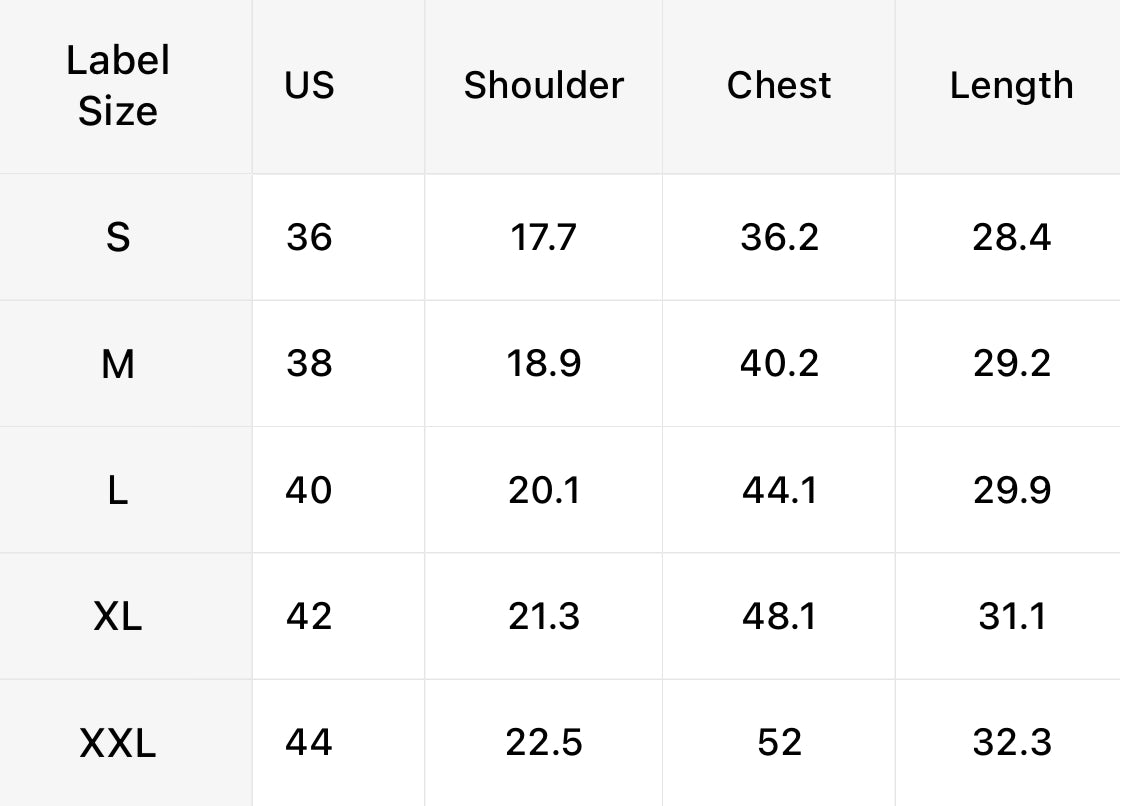Image resolution: width=1122 pixels, height=806 pixels.
Task: Click chest value 40.2 cell
Action: point(779,364)
